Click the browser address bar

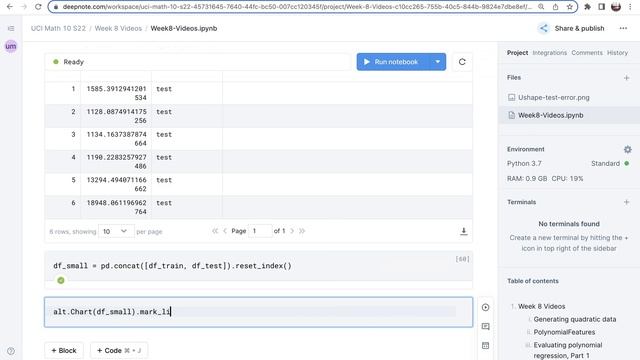[292, 7]
